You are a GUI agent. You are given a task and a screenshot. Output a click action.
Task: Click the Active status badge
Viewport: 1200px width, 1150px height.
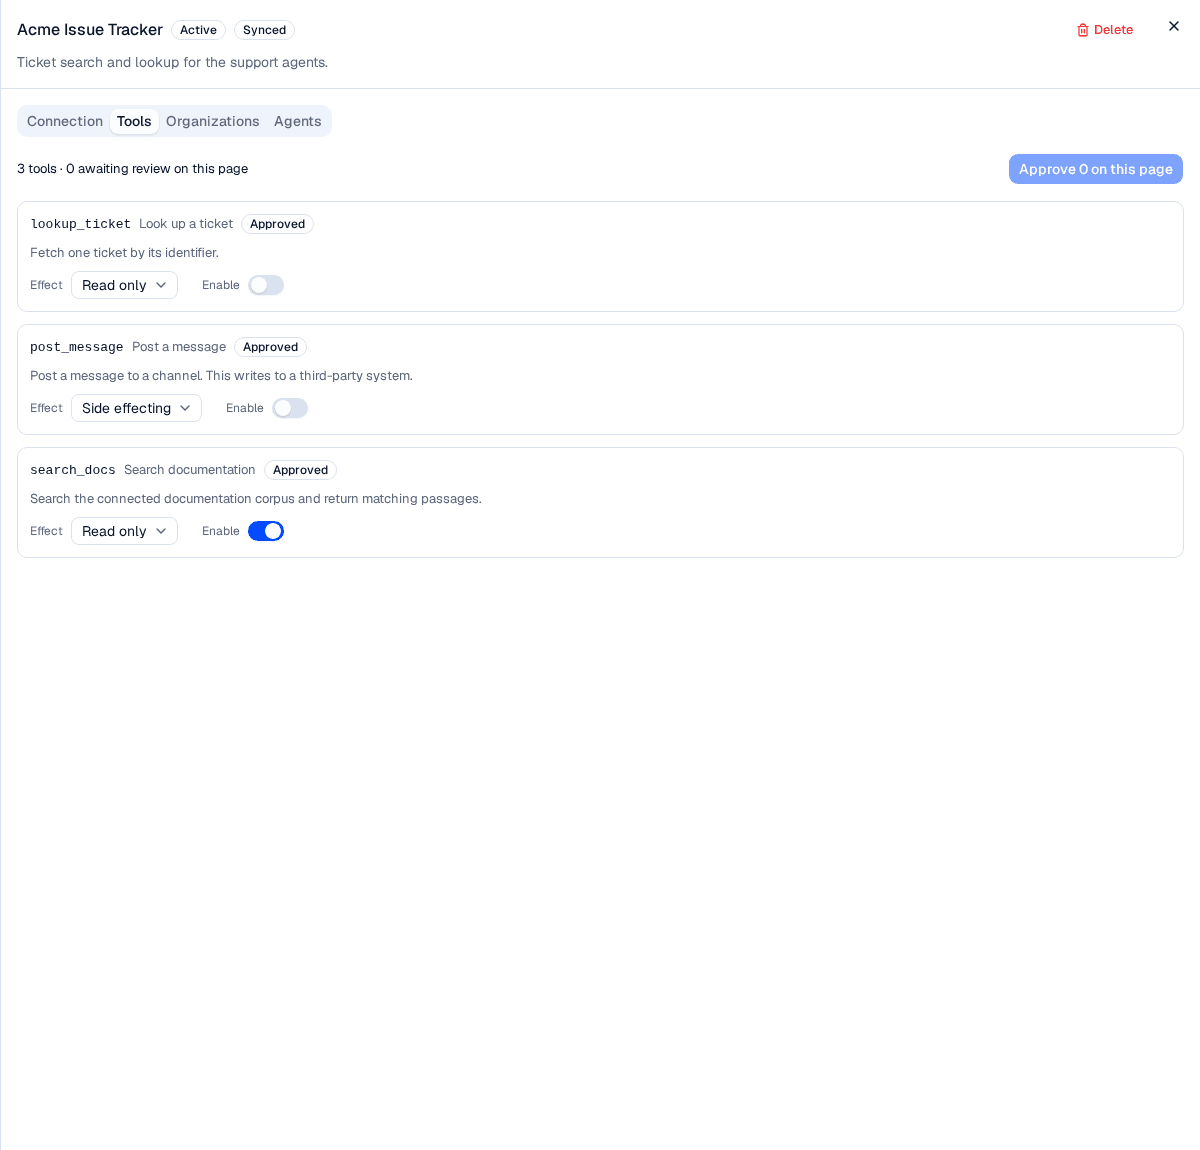click(198, 30)
